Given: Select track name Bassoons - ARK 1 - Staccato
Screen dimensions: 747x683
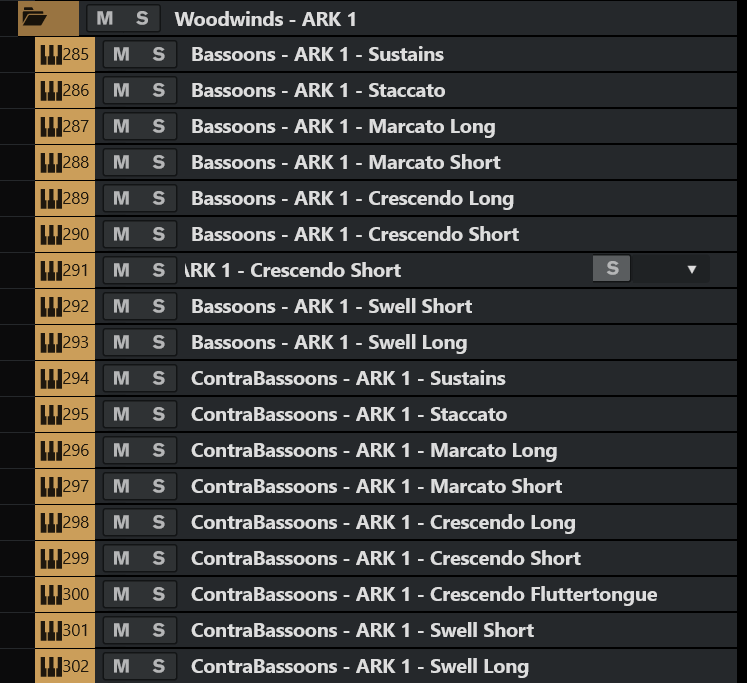Looking at the screenshot, I should click(x=318, y=90).
